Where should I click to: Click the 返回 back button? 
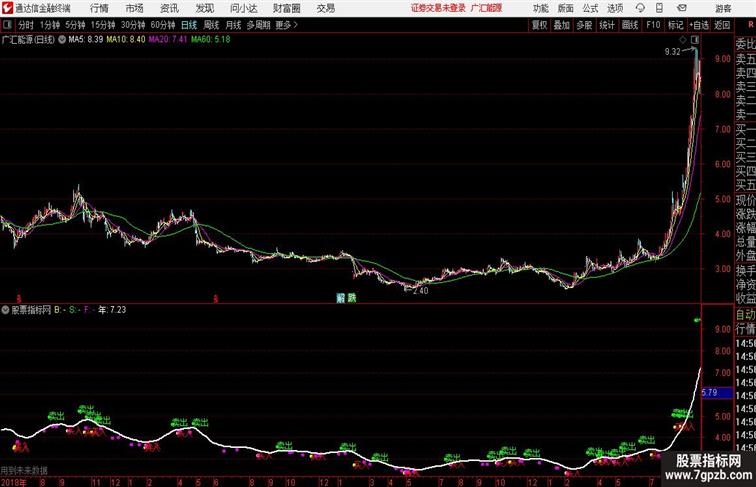coord(722,25)
